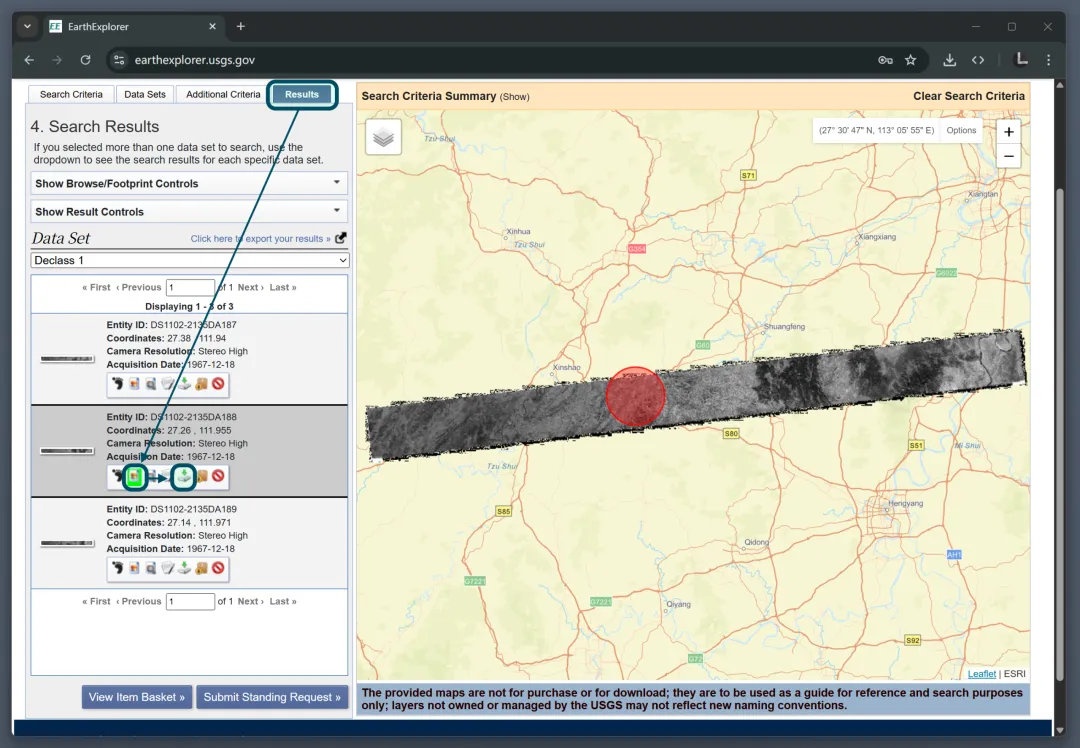Click the export results icon
Image resolution: width=1080 pixels, height=748 pixels.
(341, 238)
